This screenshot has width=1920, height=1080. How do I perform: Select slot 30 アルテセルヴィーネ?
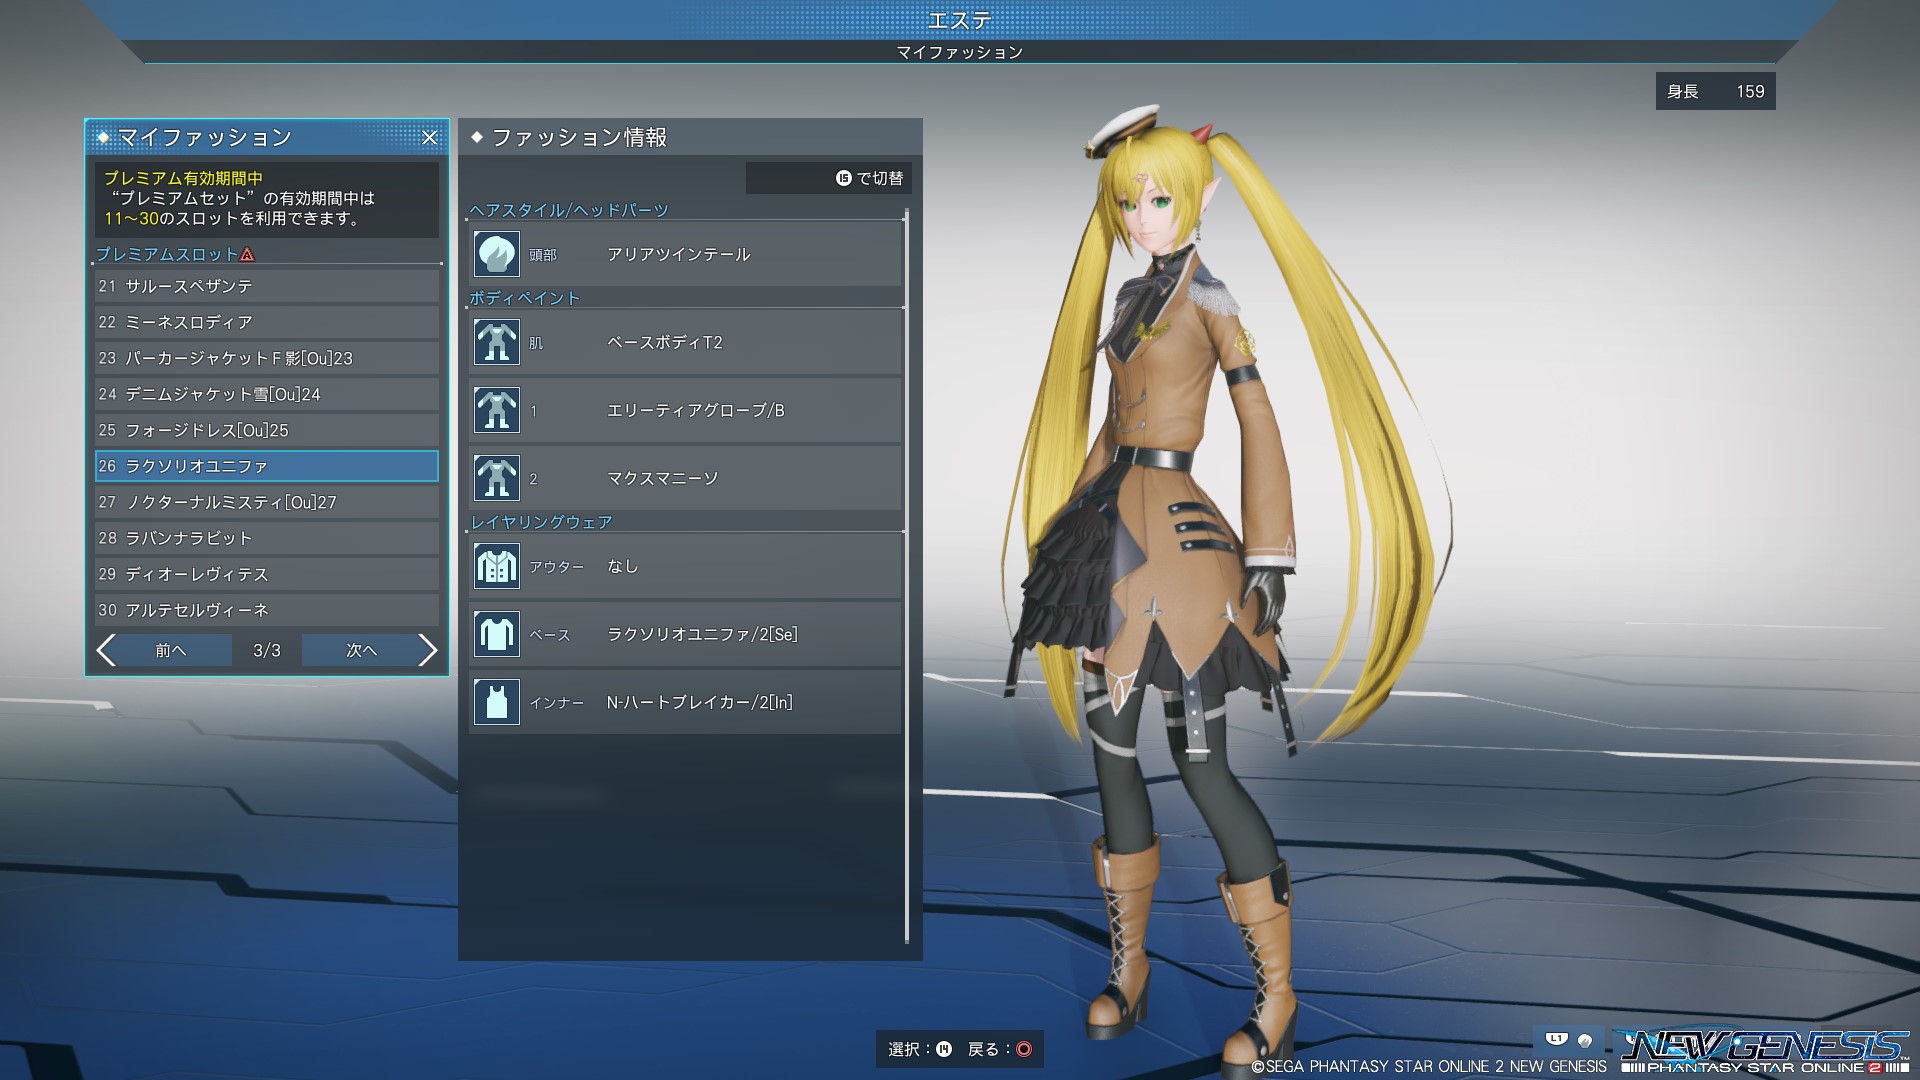tap(267, 610)
